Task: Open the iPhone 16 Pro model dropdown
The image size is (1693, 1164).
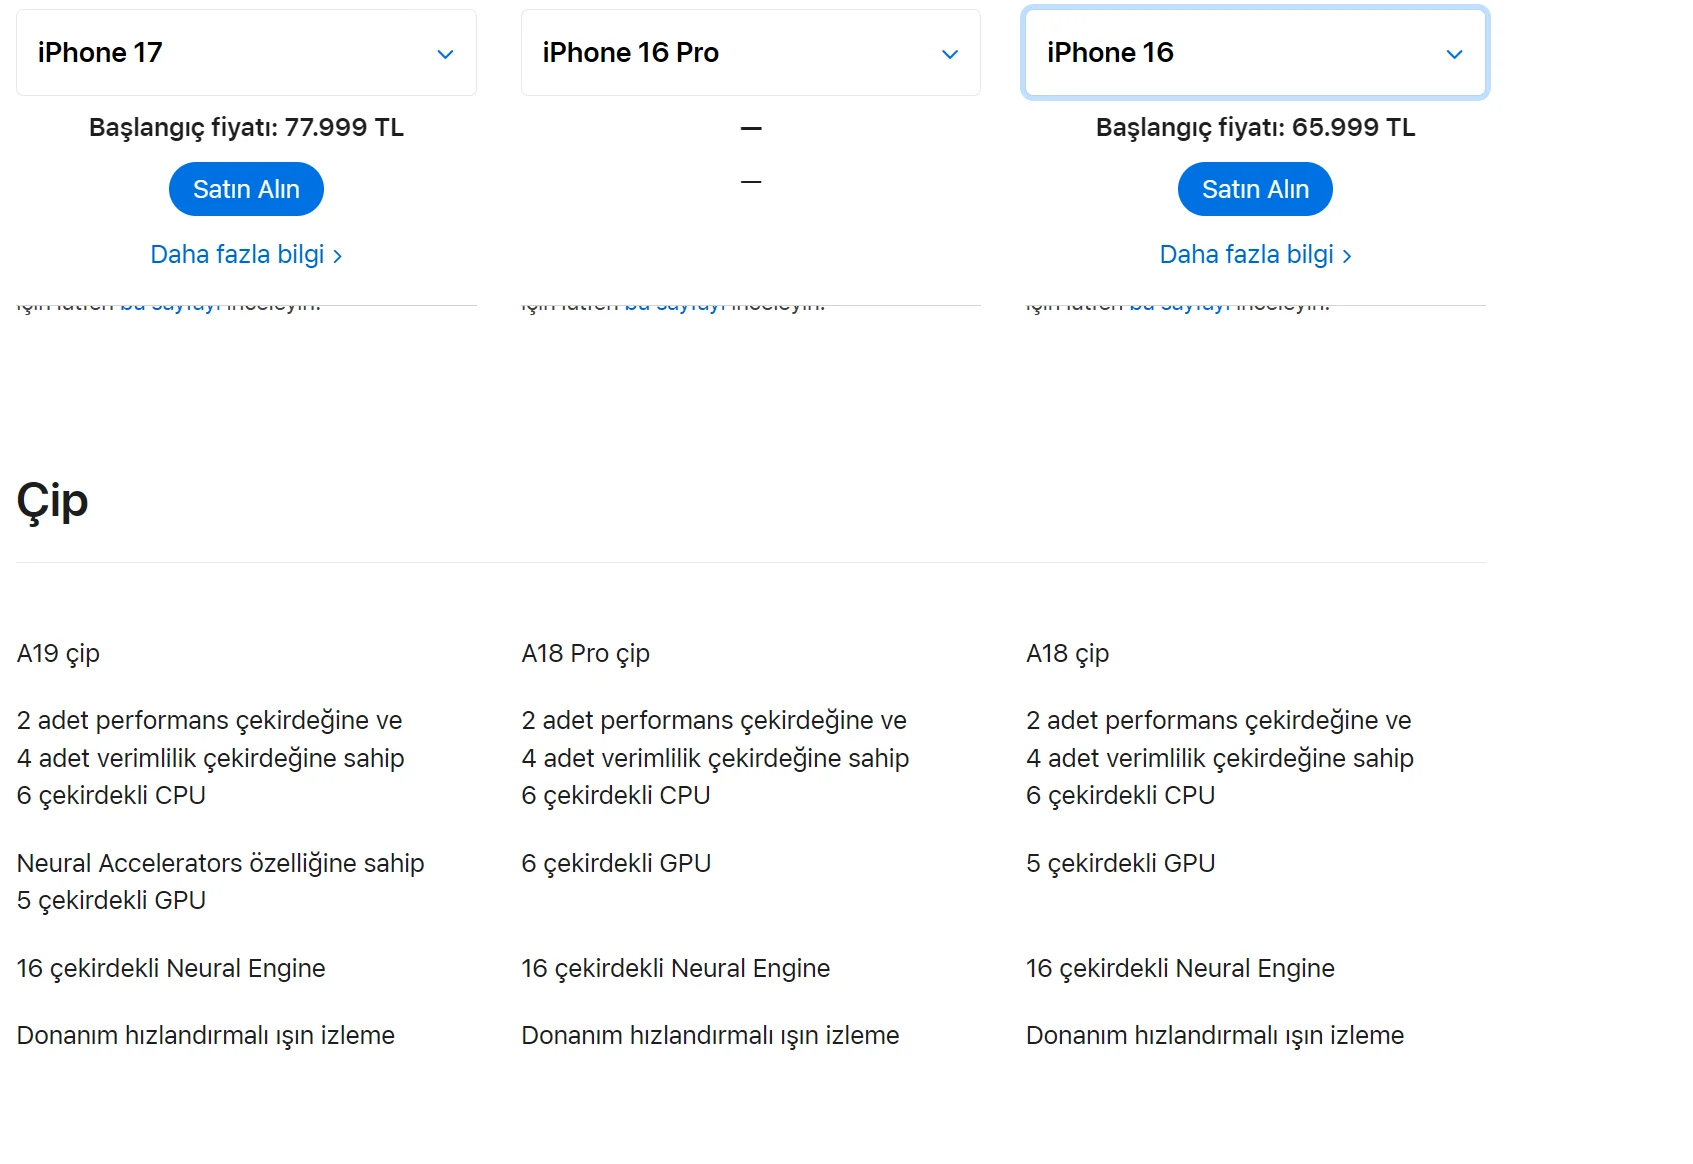Action: tap(751, 53)
